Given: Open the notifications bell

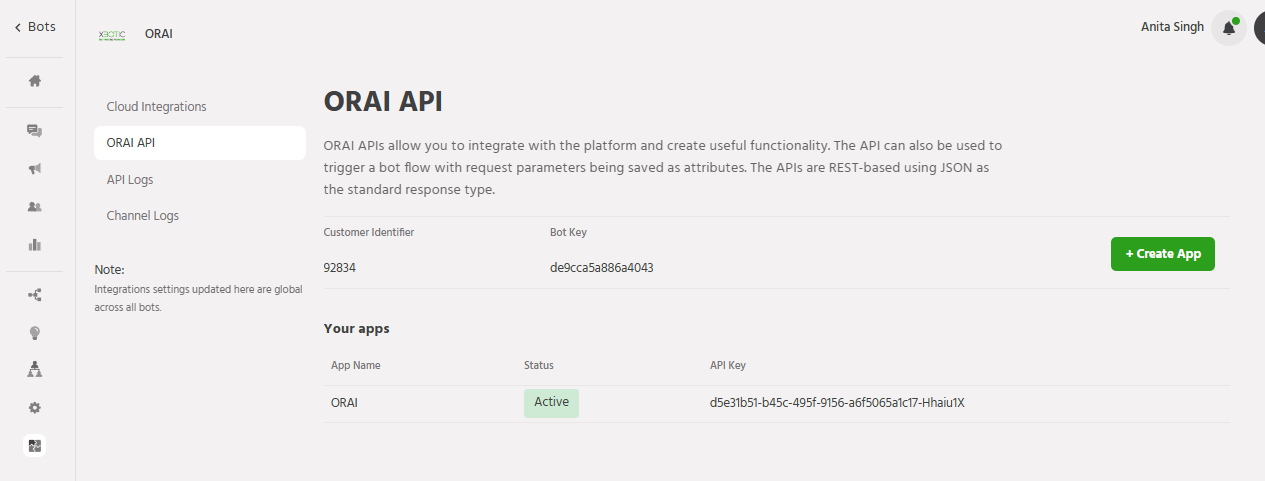Looking at the screenshot, I should pyautogui.click(x=1228, y=28).
